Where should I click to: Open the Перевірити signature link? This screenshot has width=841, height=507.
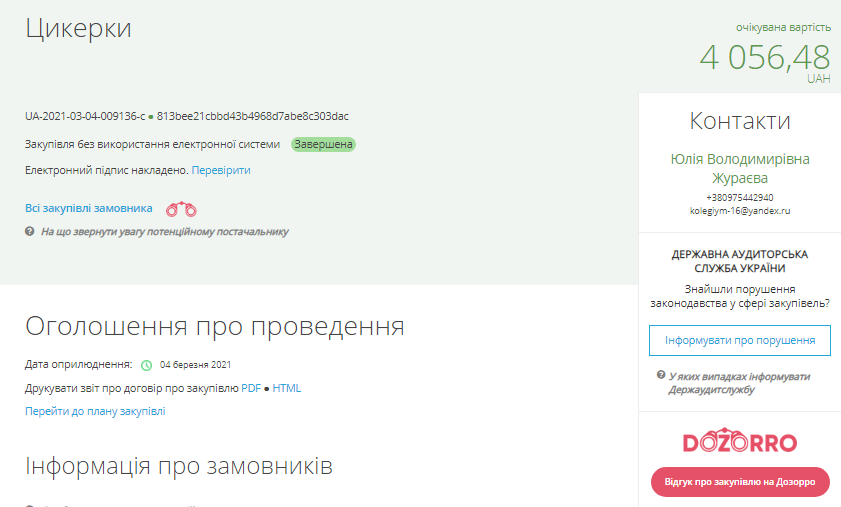[x=221, y=170]
